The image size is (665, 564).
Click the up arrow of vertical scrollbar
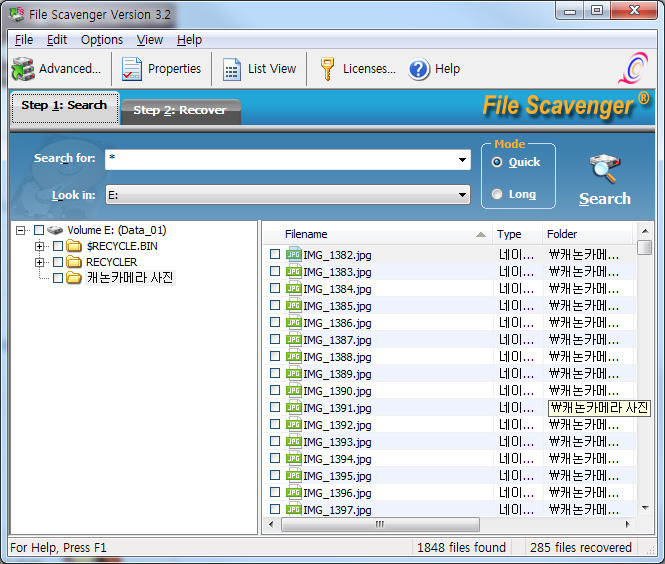[645, 231]
